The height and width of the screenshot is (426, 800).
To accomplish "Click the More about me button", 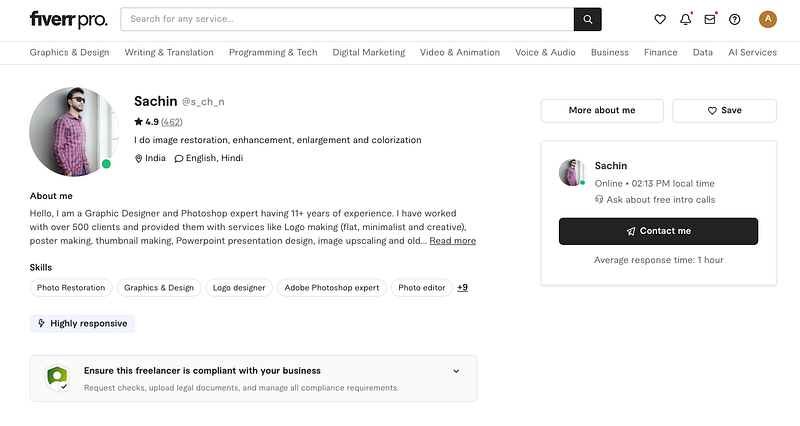I will [602, 110].
